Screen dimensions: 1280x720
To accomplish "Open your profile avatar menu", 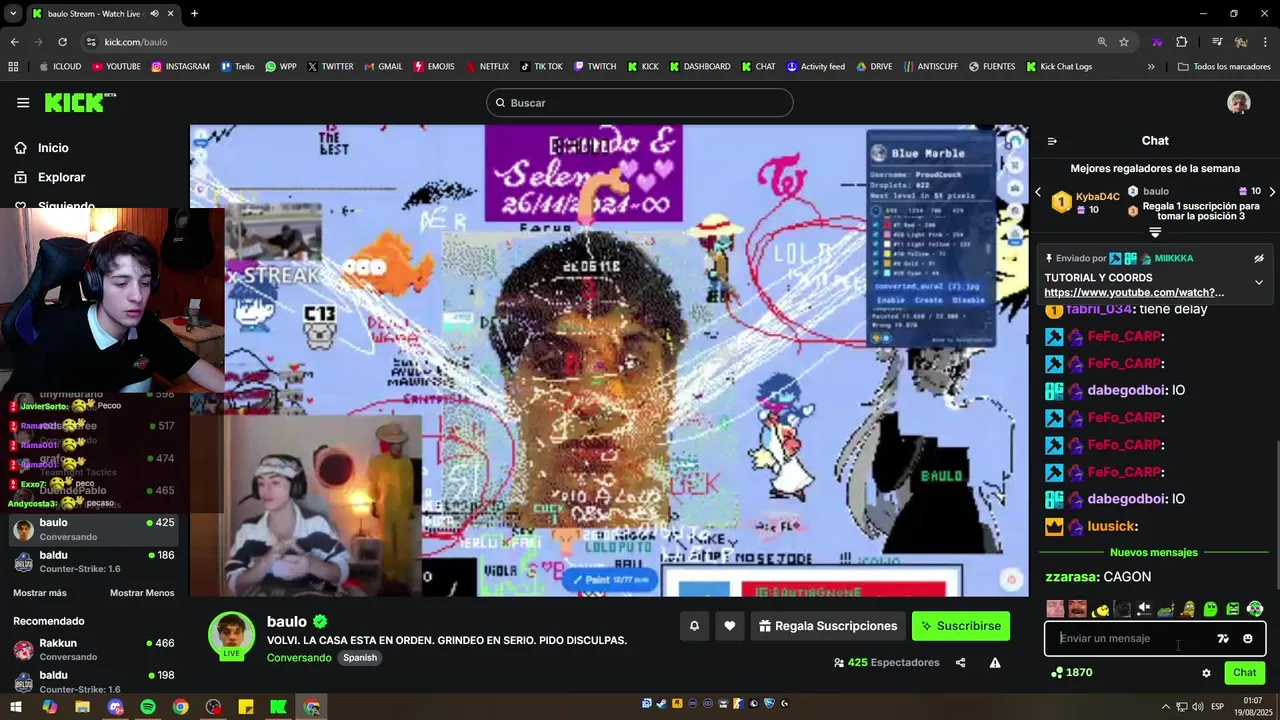I will point(1239,102).
